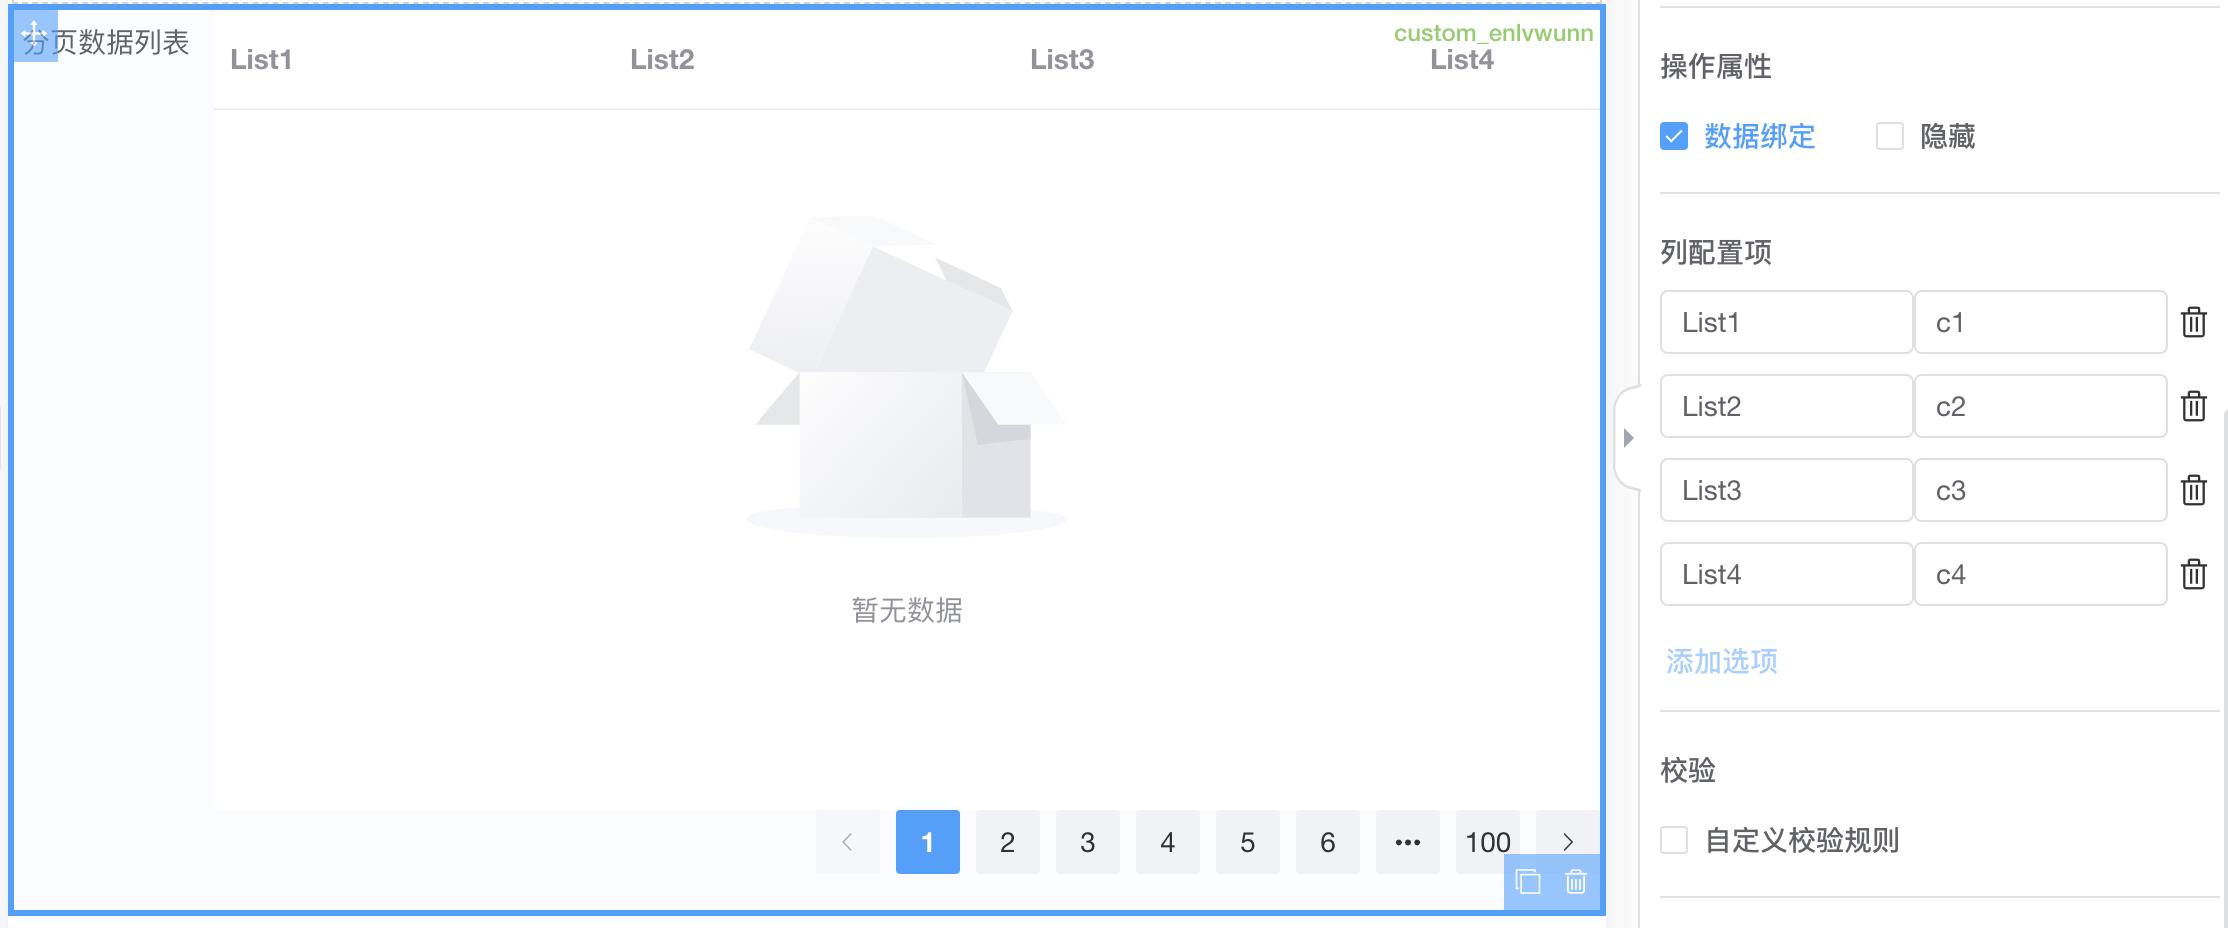Go to next page using the right chevron
This screenshot has width=2228, height=928.
tap(1567, 842)
